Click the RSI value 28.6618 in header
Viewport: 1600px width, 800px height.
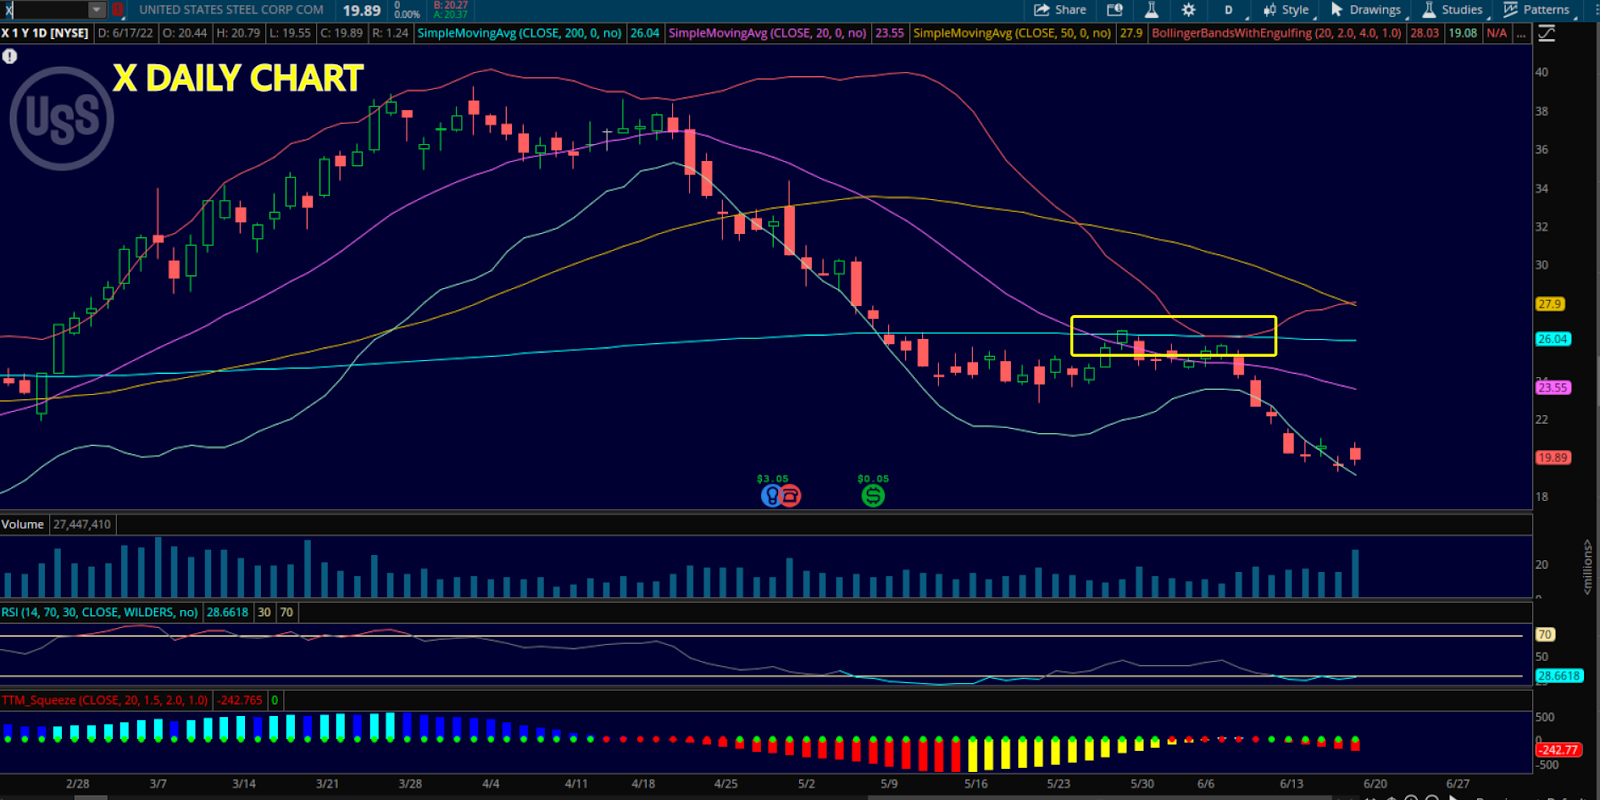228,612
